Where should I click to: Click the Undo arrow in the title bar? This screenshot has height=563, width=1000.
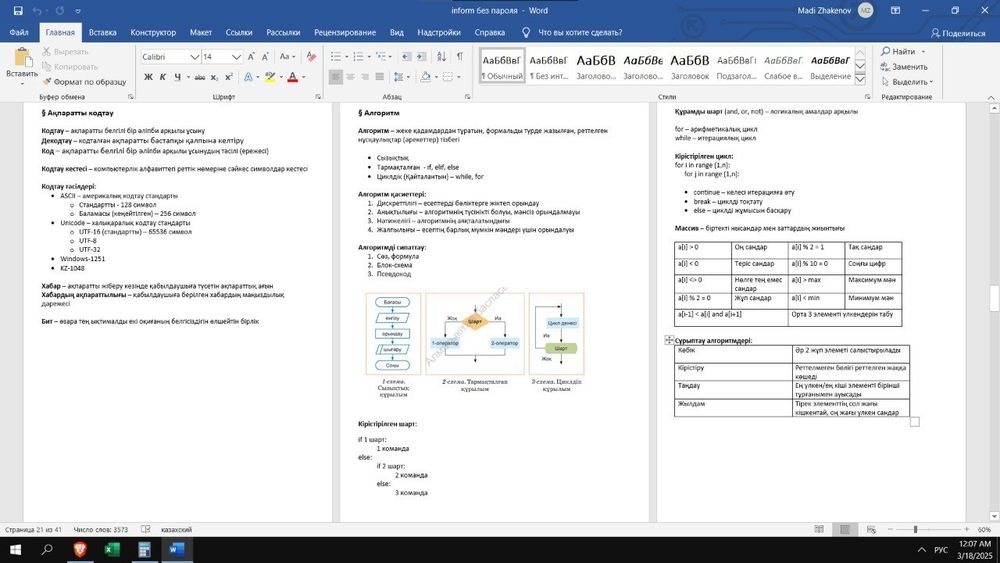pos(37,11)
